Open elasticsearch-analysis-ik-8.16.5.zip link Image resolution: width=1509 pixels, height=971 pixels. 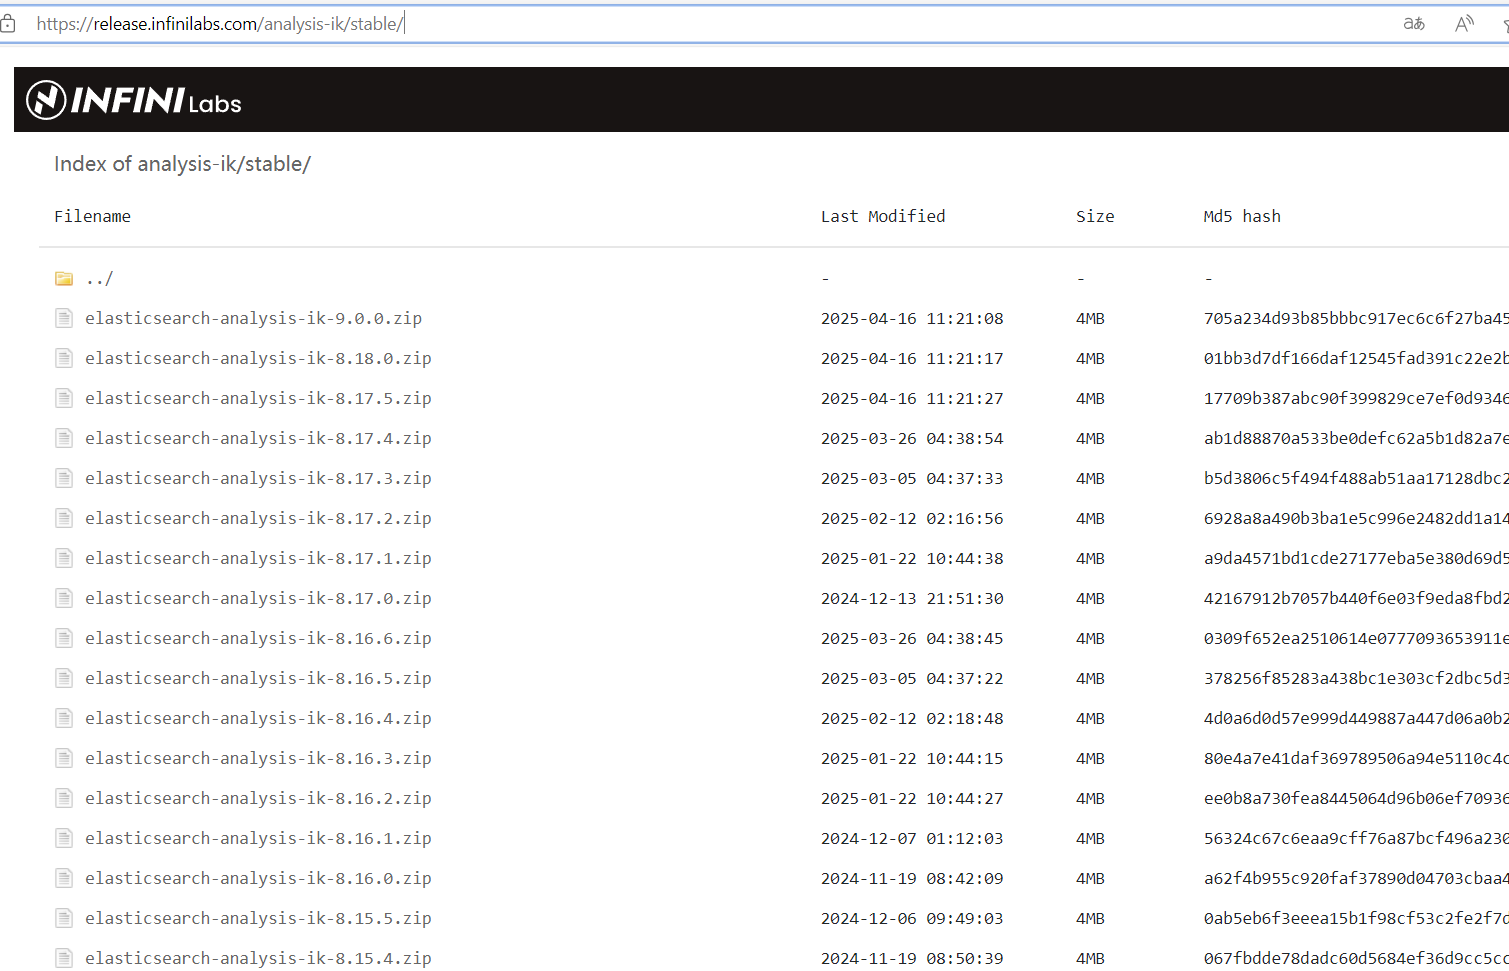click(x=258, y=678)
